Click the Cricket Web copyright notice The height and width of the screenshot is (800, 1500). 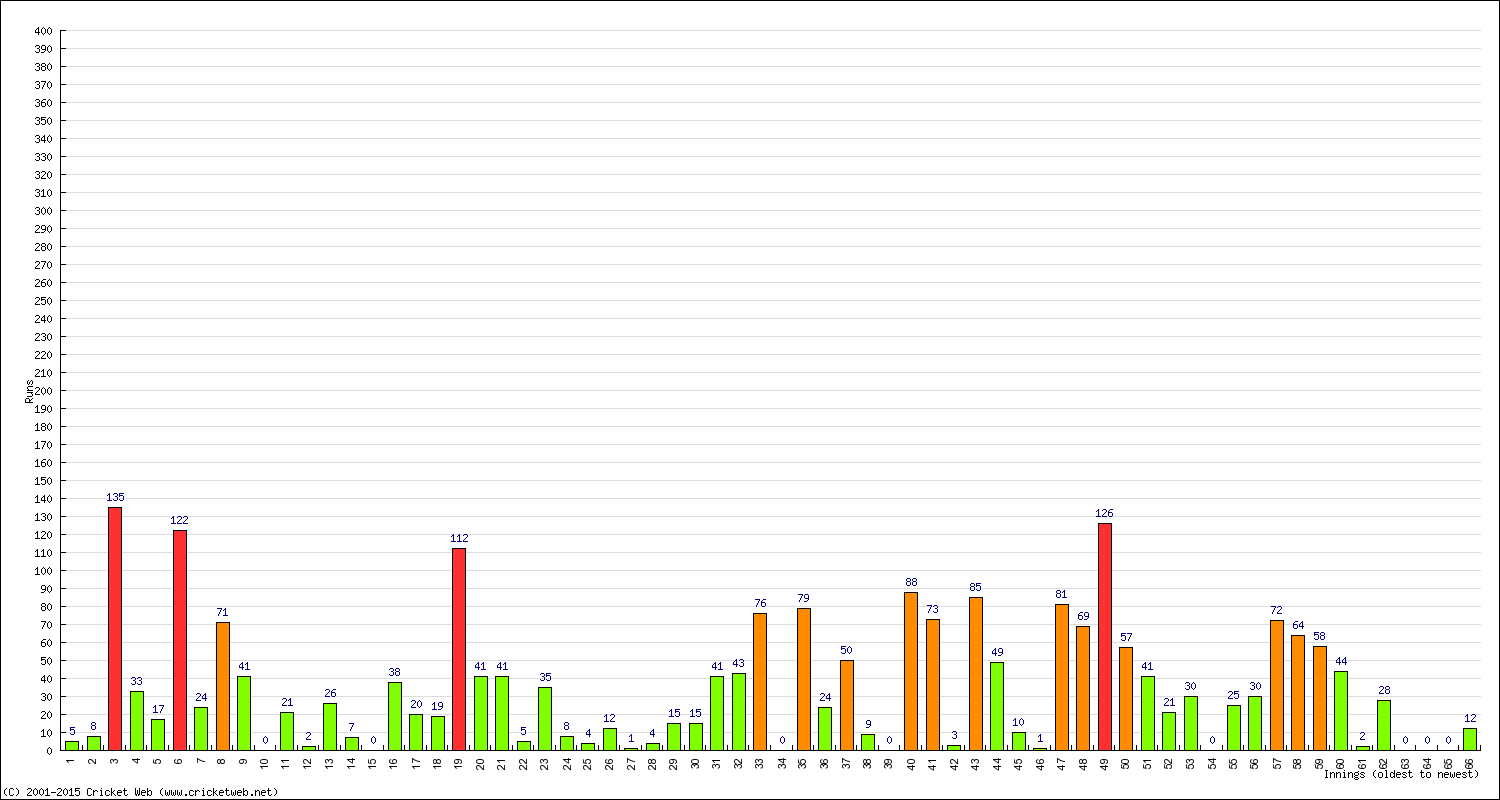point(139,792)
